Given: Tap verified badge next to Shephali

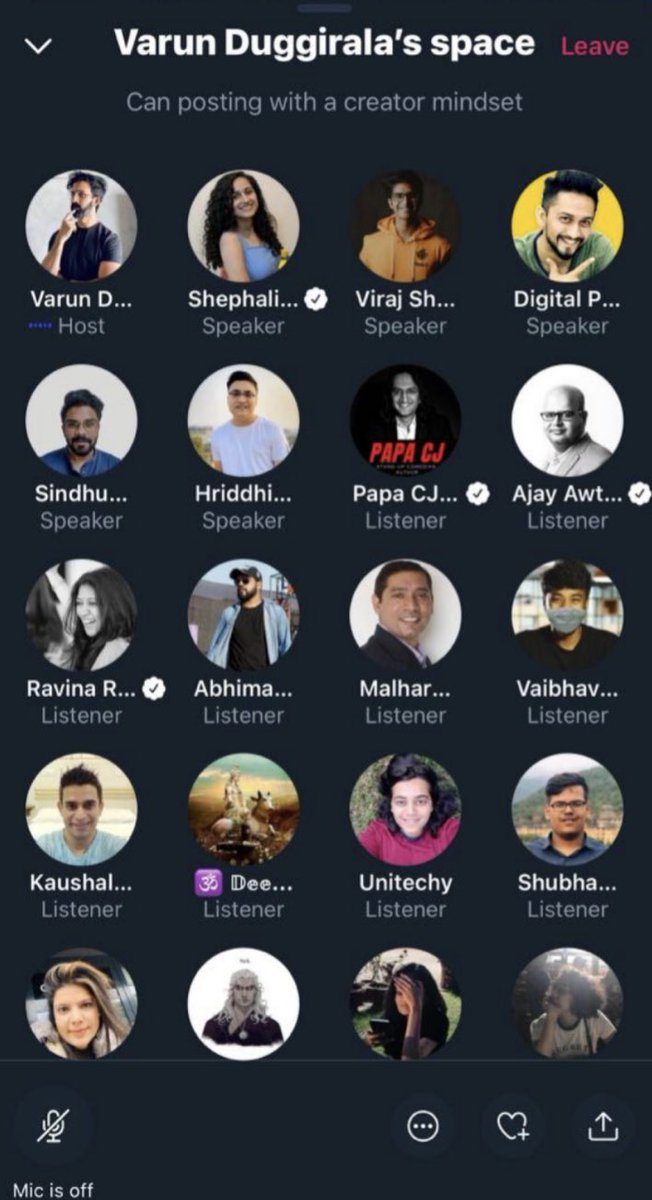Looking at the screenshot, I should (316, 299).
